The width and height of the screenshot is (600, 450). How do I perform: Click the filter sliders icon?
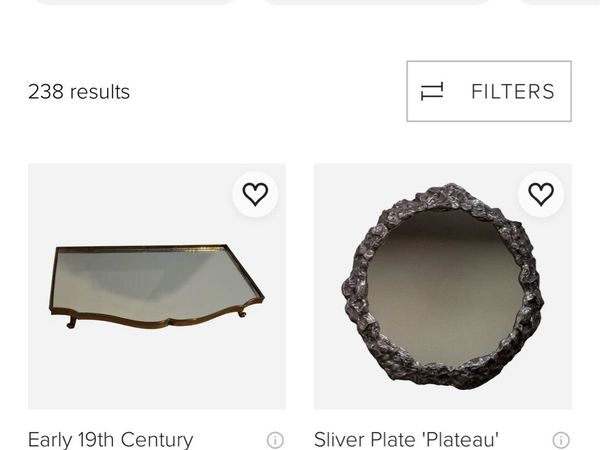coord(432,92)
